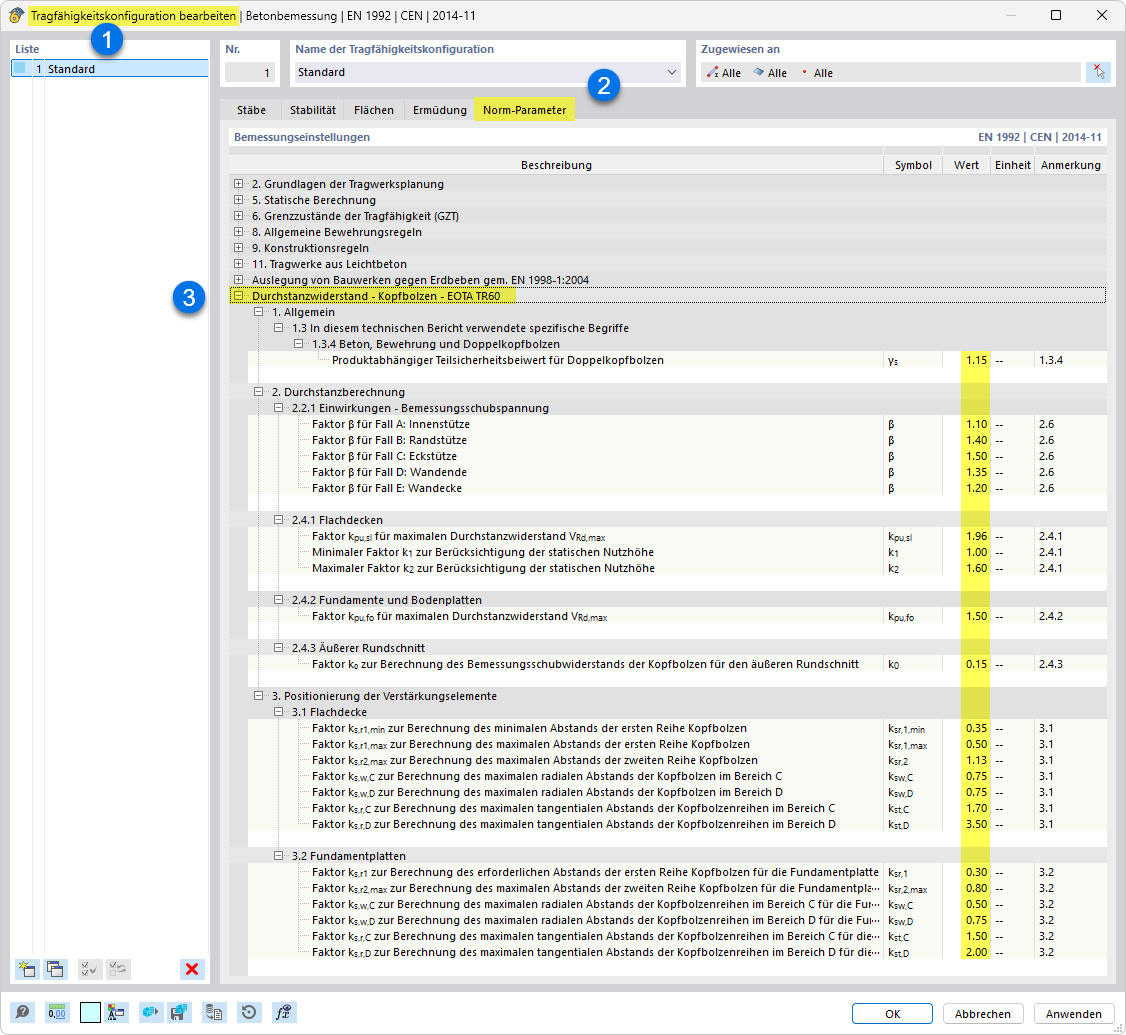
Task: Expand 8. Allgemeine Bewehrungsregeln
Action: 239,231
